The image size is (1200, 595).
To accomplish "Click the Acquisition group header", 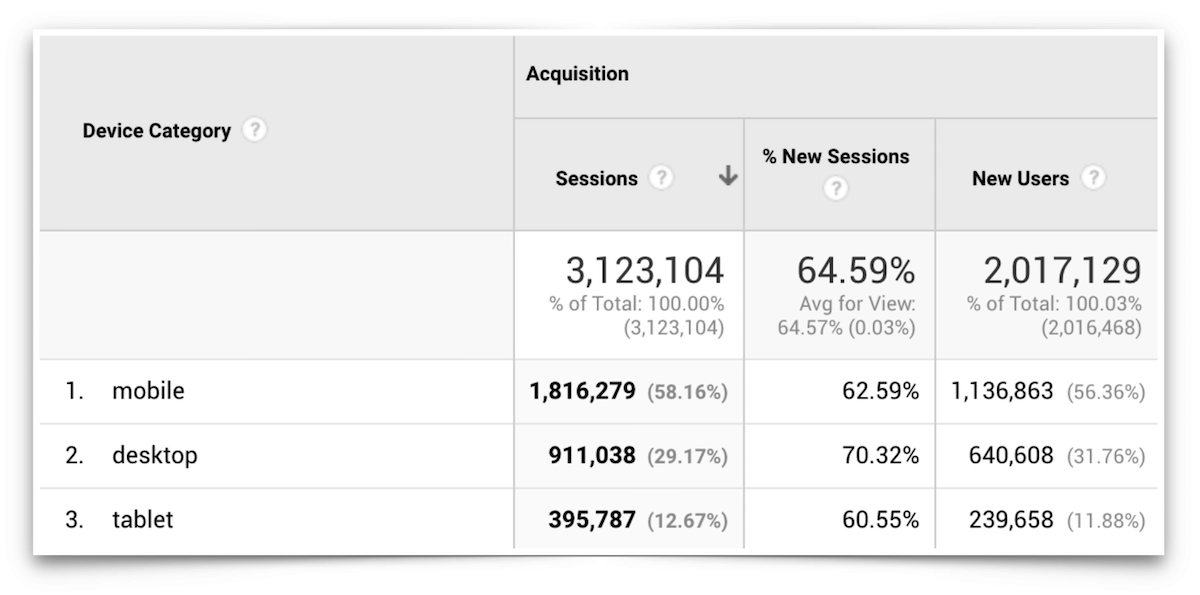I will [578, 74].
